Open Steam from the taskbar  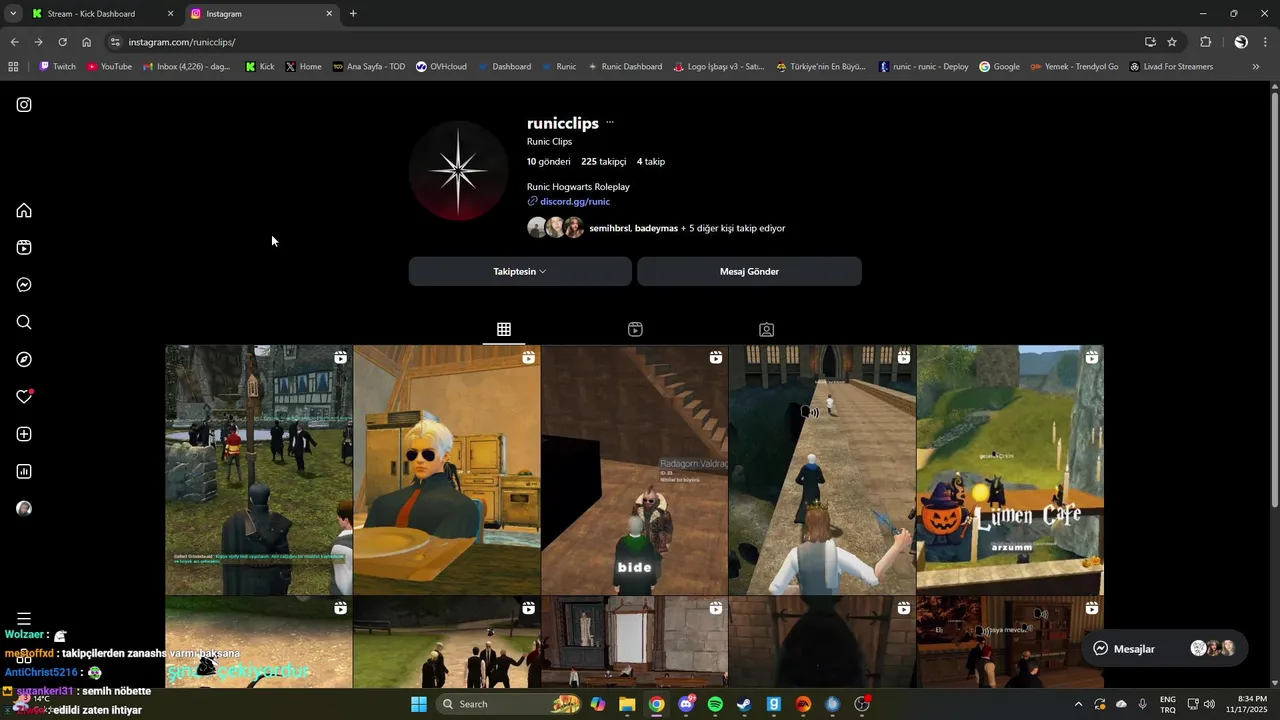point(744,704)
